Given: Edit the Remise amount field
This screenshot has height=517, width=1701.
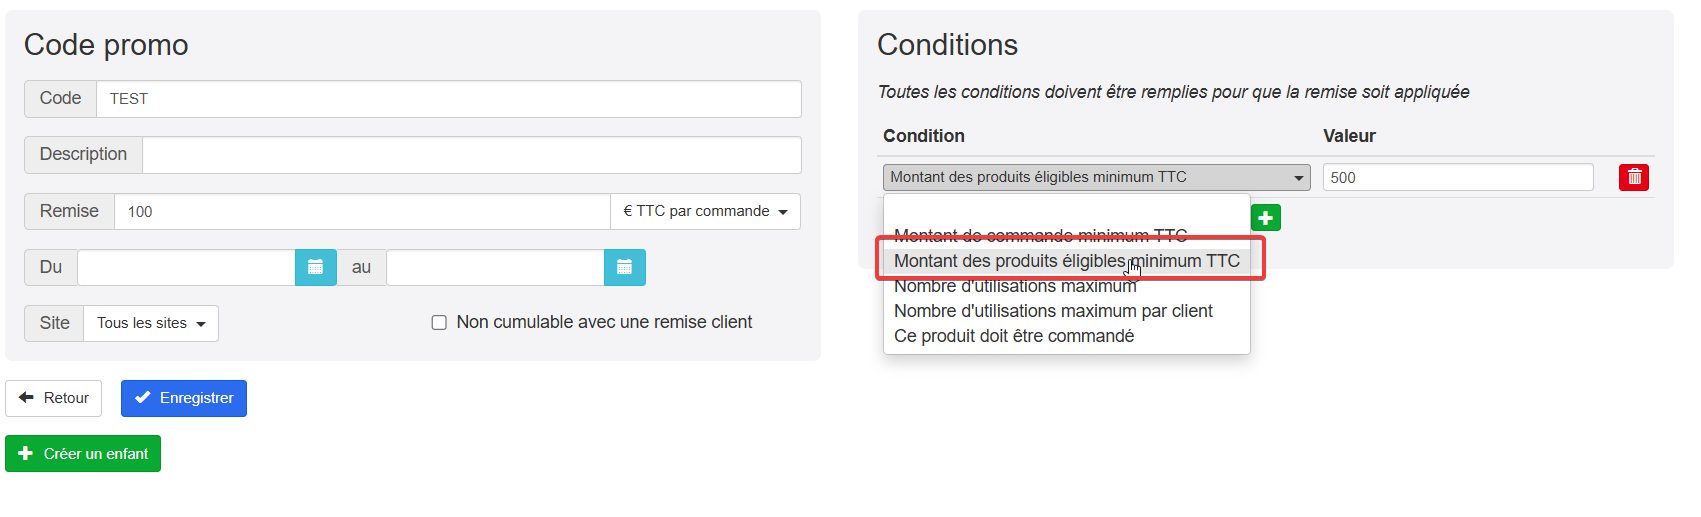Looking at the screenshot, I should [362, 211].
